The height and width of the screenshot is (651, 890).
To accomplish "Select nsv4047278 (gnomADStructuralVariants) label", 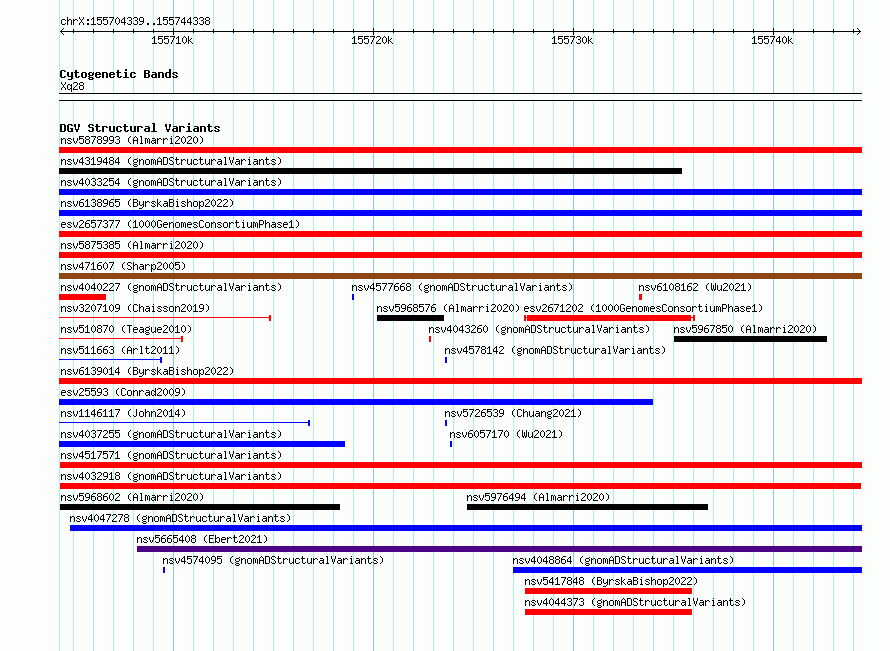I will tap(180, 518).
